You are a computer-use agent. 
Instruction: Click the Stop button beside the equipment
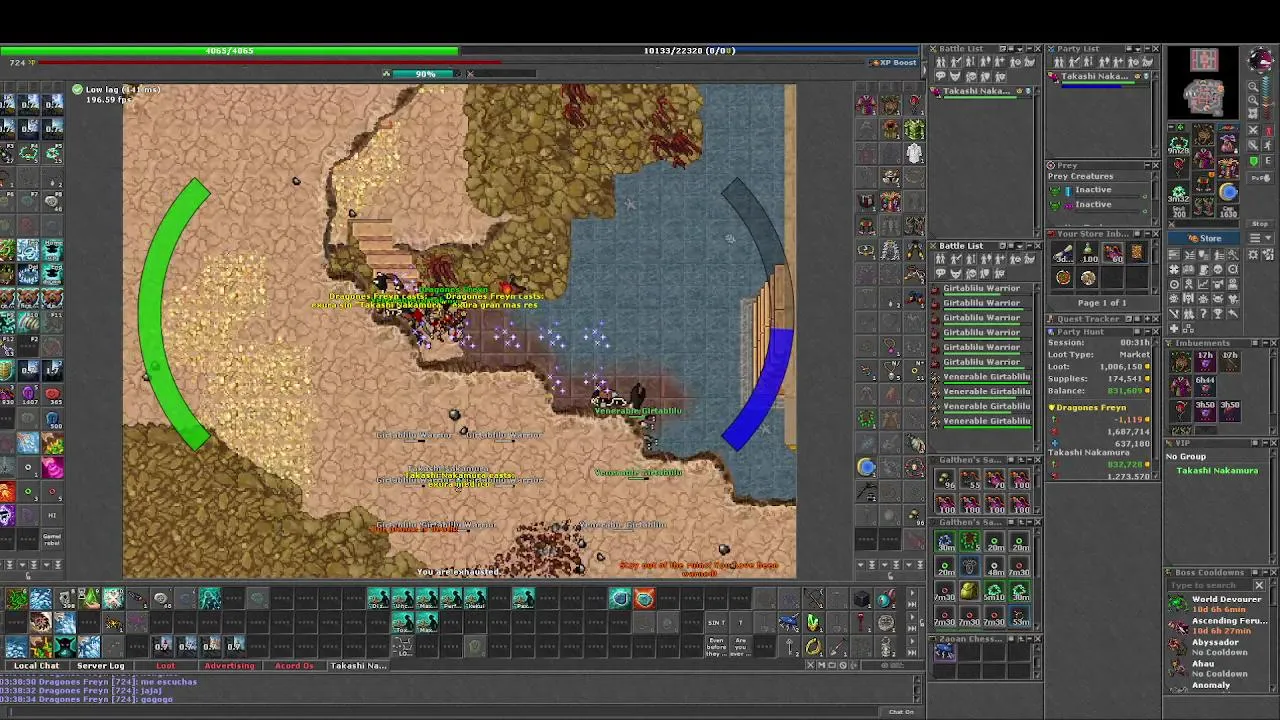(x=1260, y=223)
